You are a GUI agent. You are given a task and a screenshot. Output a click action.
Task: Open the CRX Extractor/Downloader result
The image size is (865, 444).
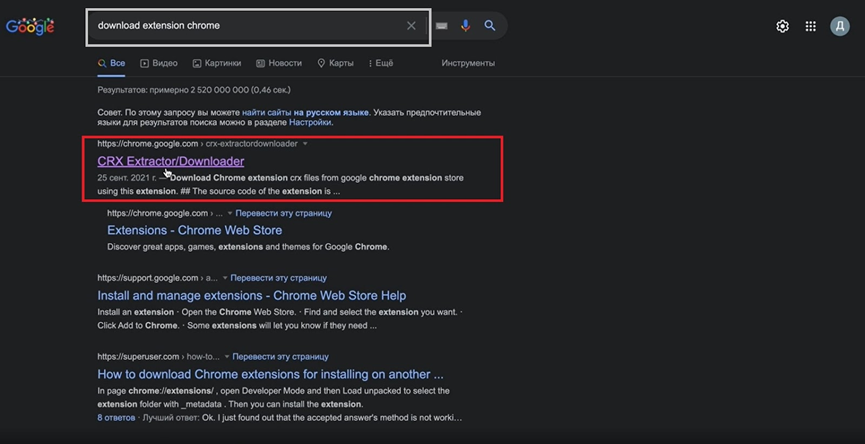pyautogui.click(x=170, y=161)
